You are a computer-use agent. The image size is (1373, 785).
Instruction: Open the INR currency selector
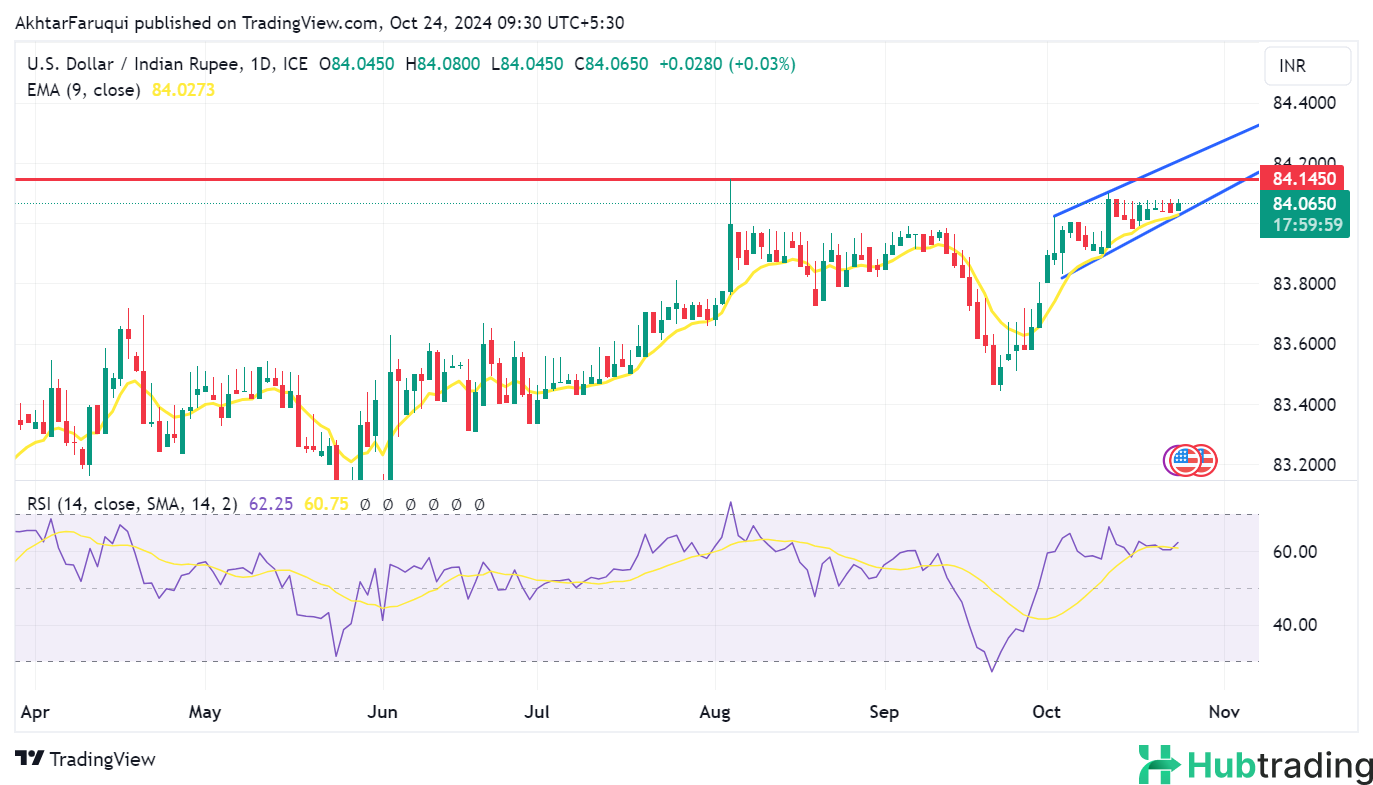[x=1306, y=67]
